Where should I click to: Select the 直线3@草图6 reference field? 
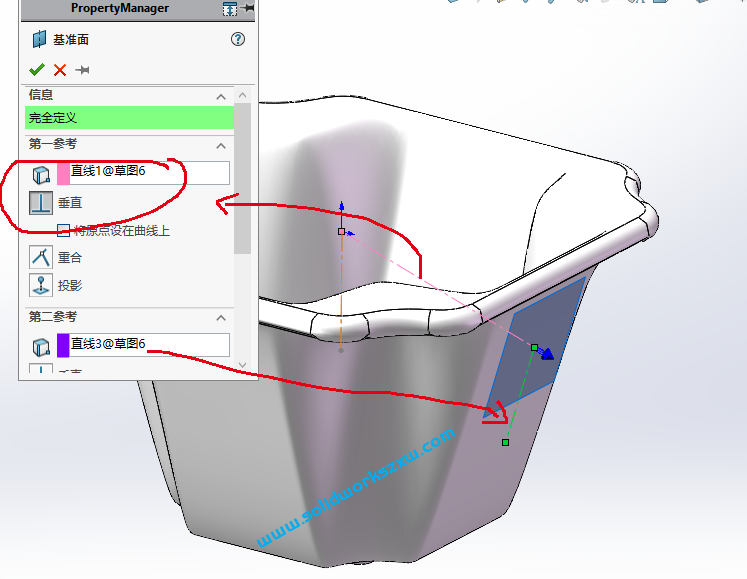click(148, 345)
